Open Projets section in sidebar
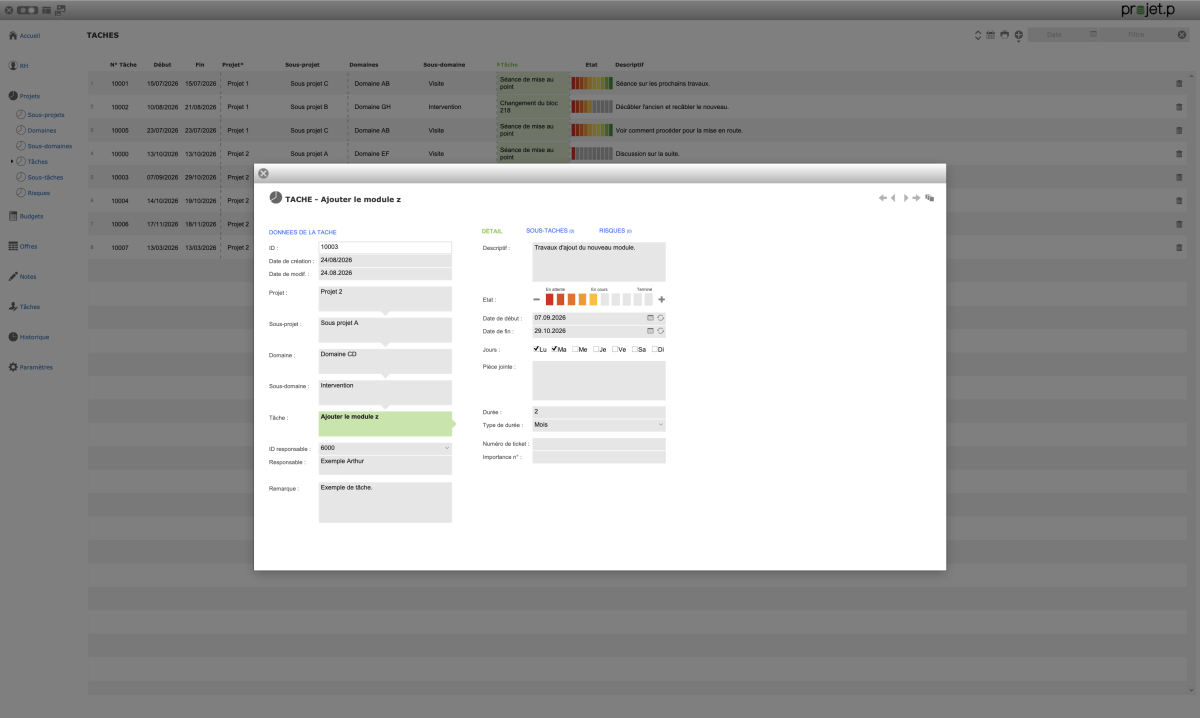The image size is (1200, 718). coord(24,96)
